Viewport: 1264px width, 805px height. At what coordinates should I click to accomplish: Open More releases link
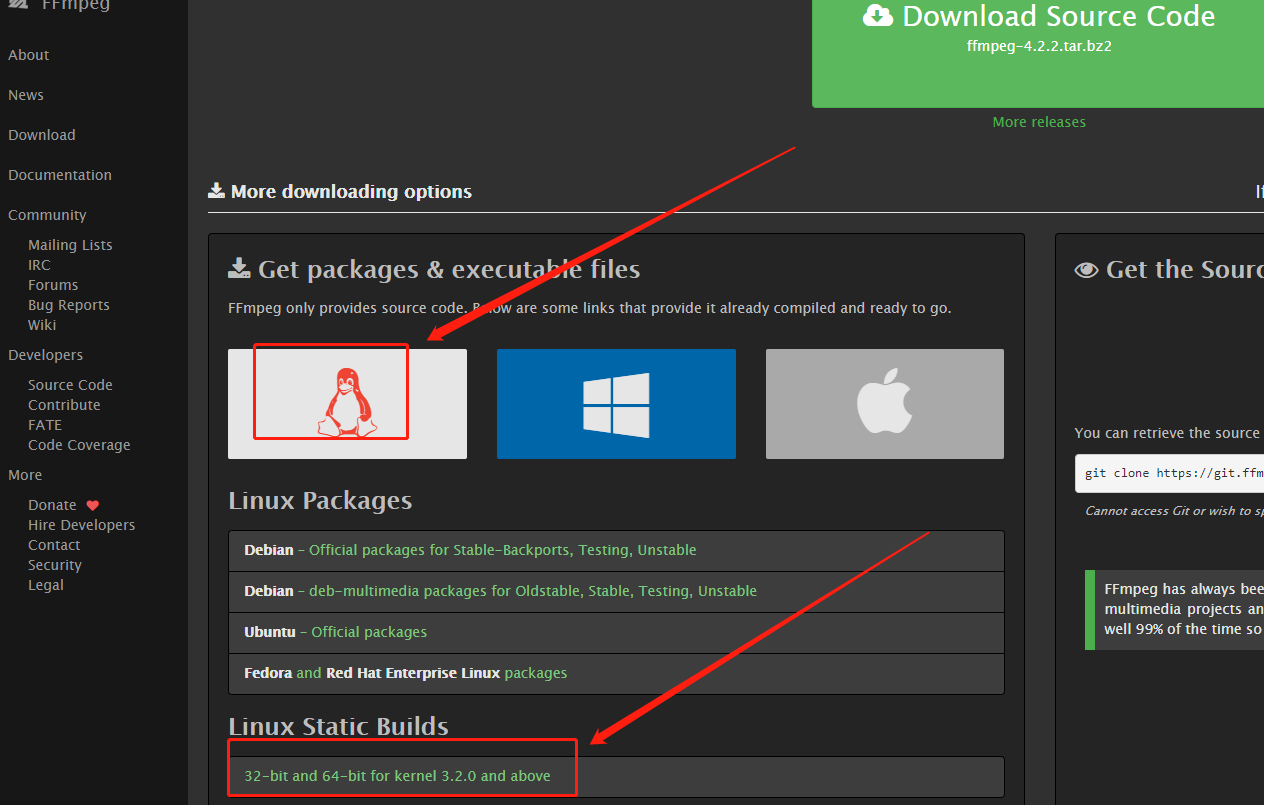click(1039, 122)
